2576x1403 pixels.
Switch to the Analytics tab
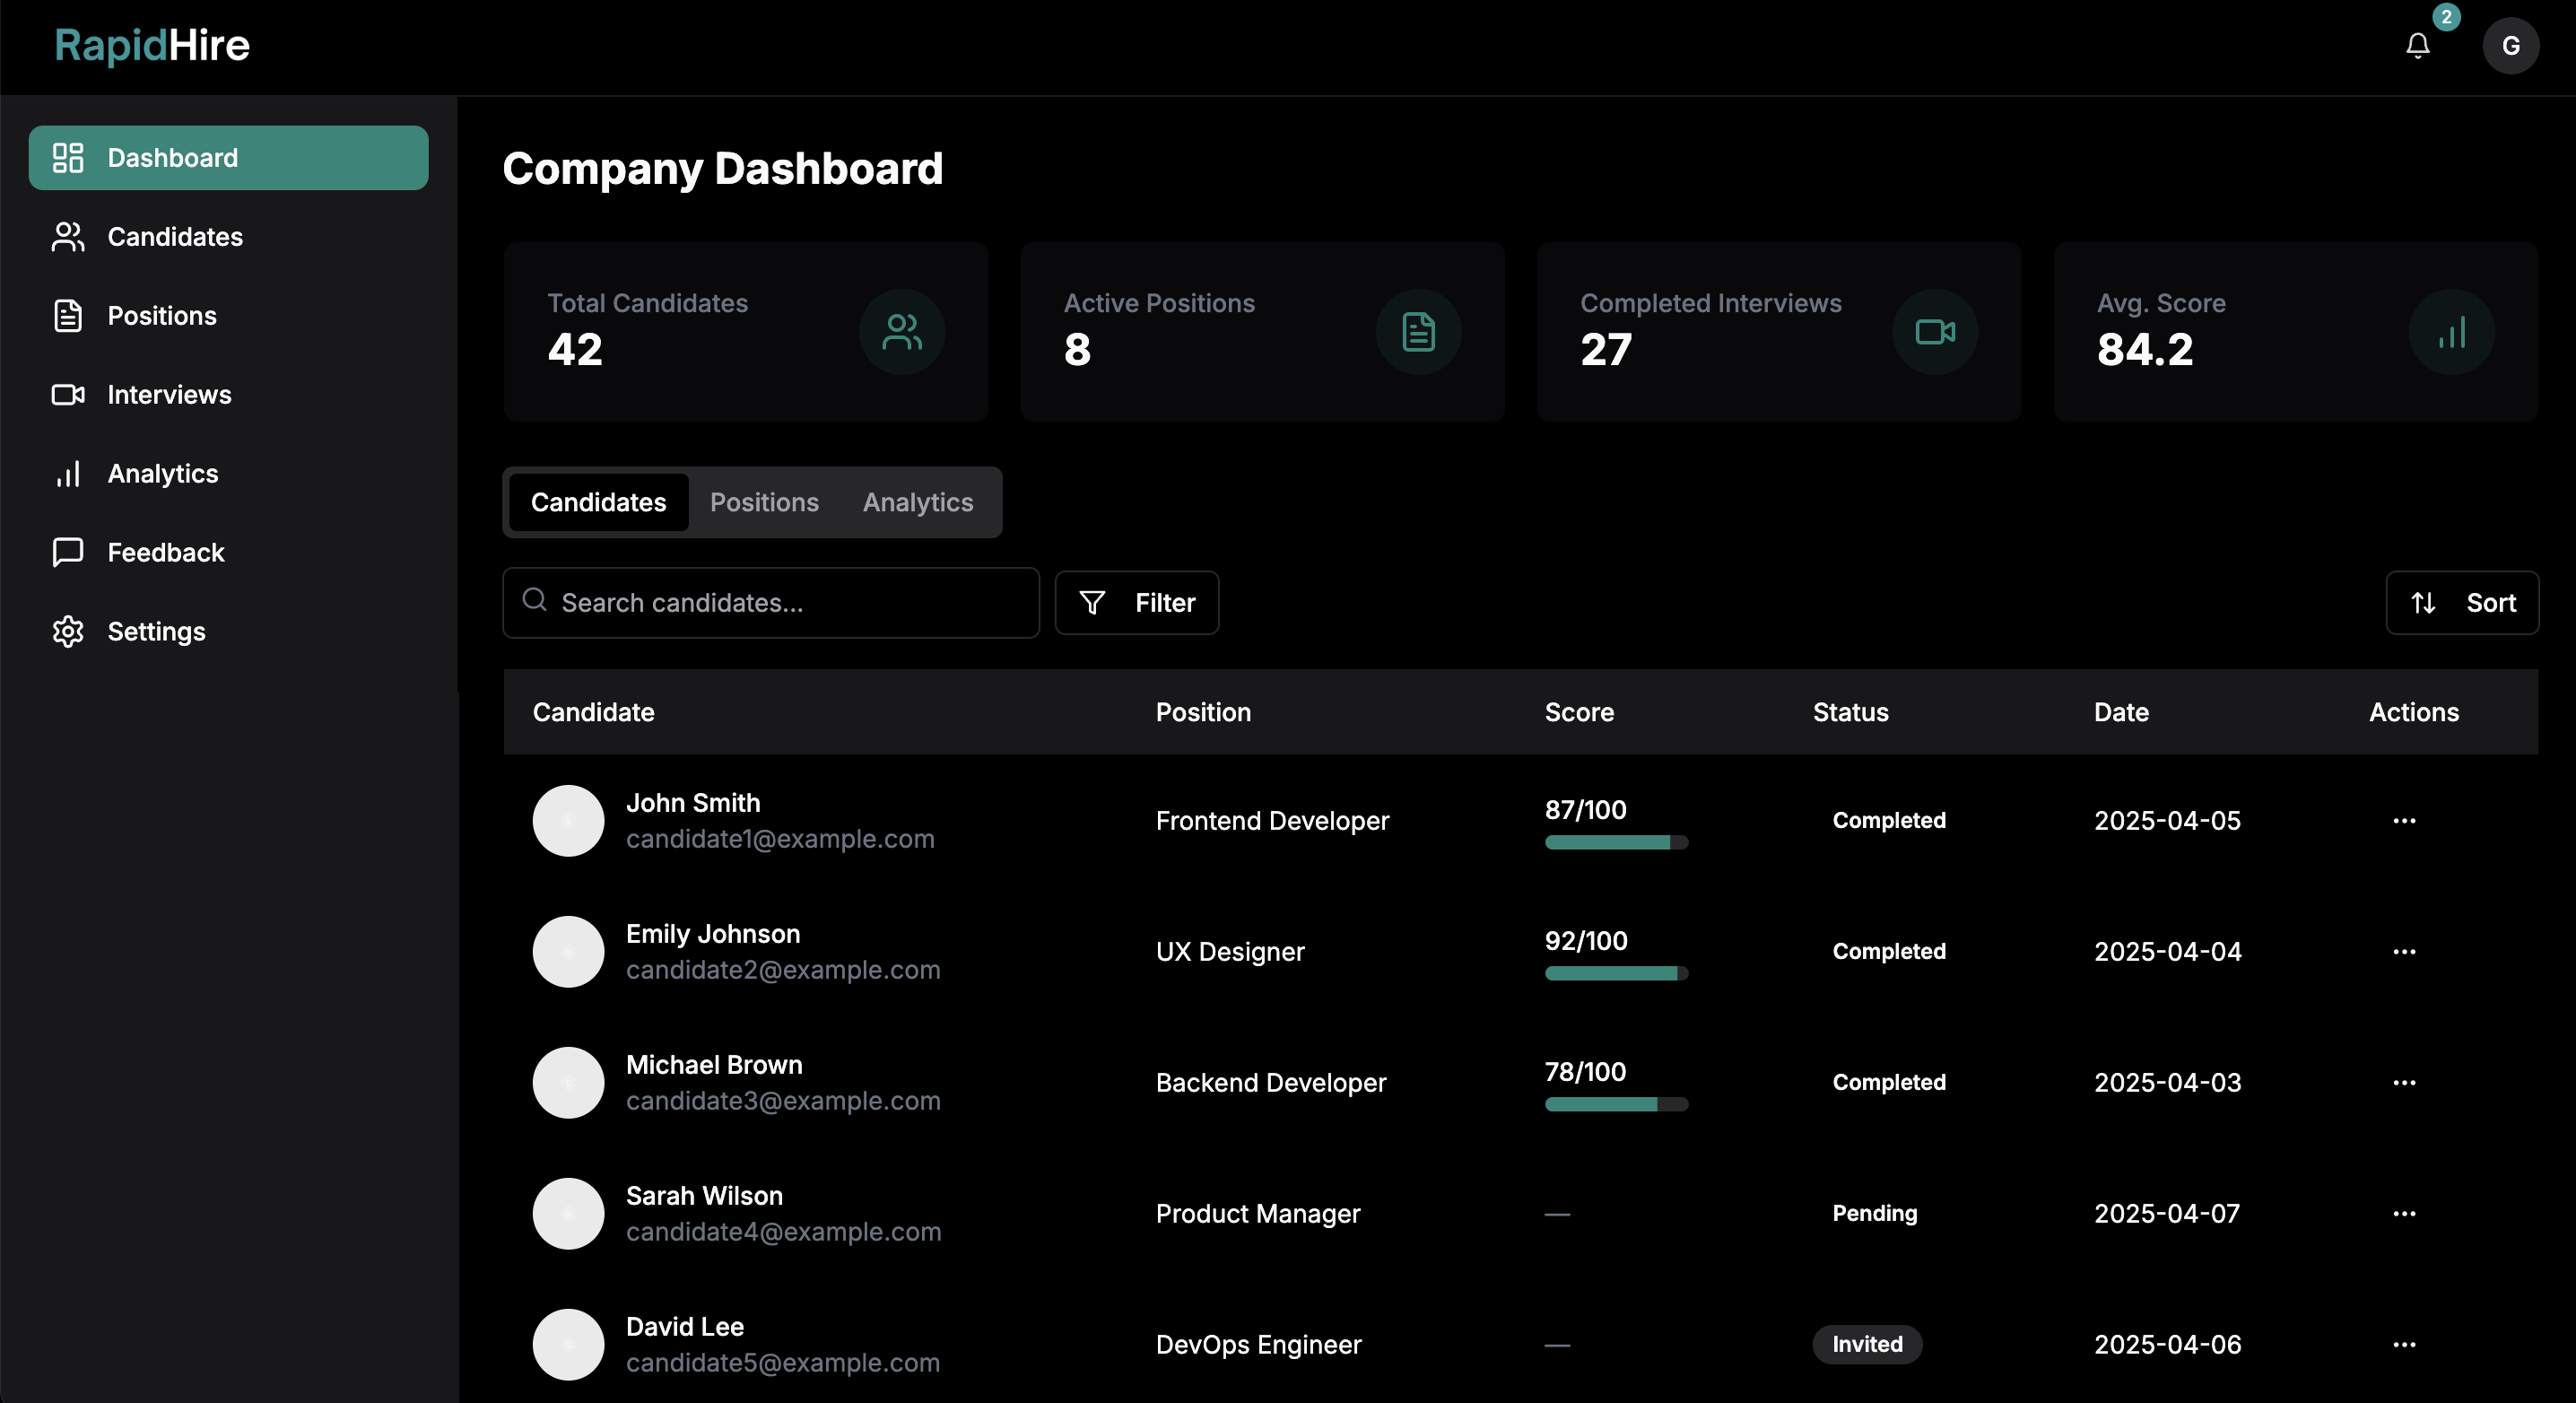(x=917, y=502)
